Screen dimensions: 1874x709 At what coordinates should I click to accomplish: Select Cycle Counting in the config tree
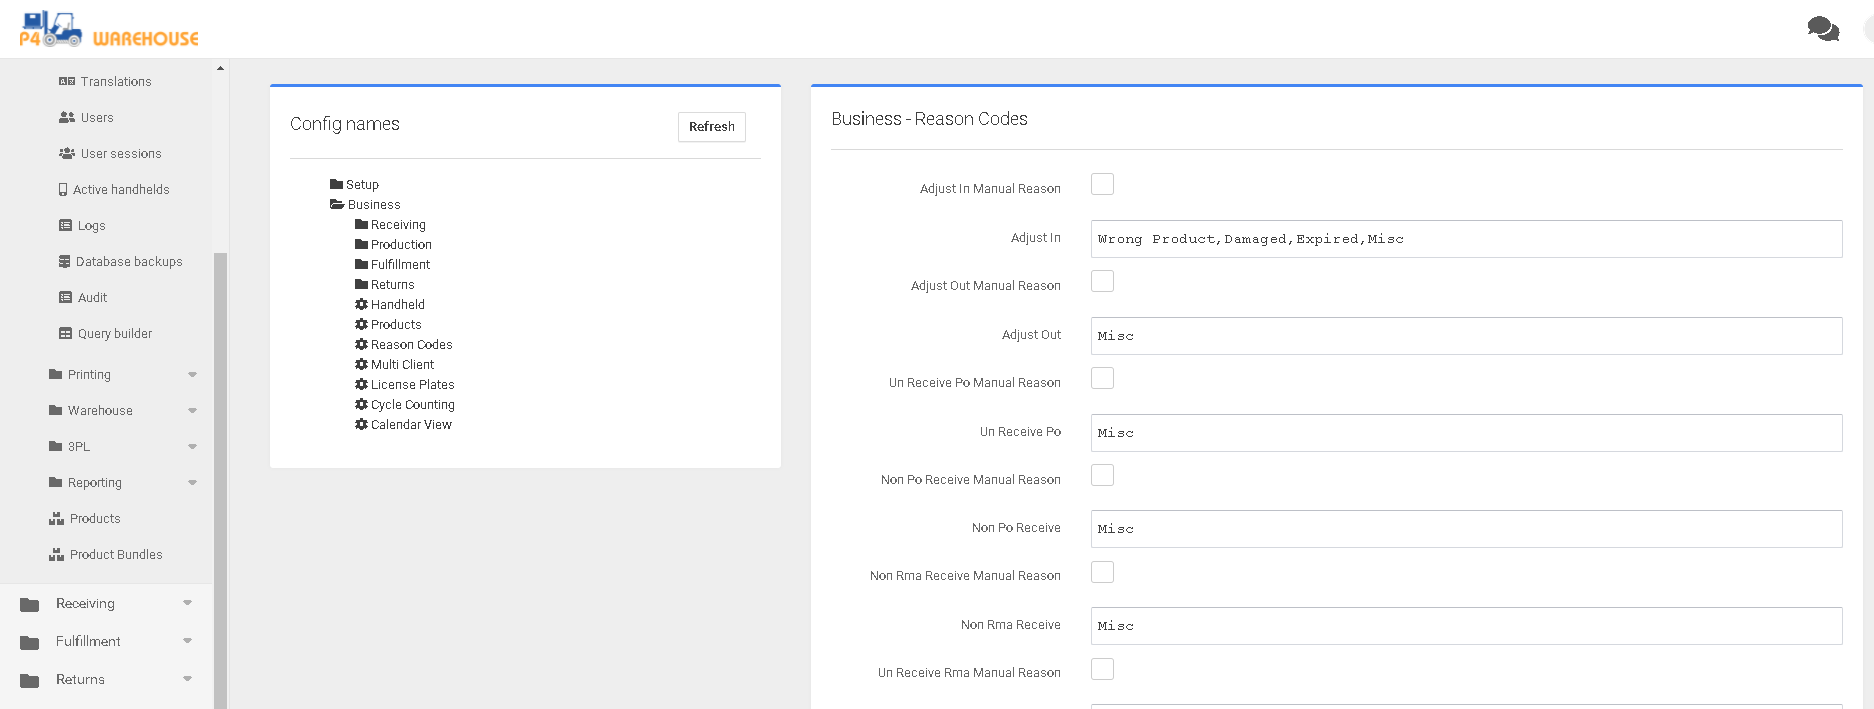click(x=412, y=405)
